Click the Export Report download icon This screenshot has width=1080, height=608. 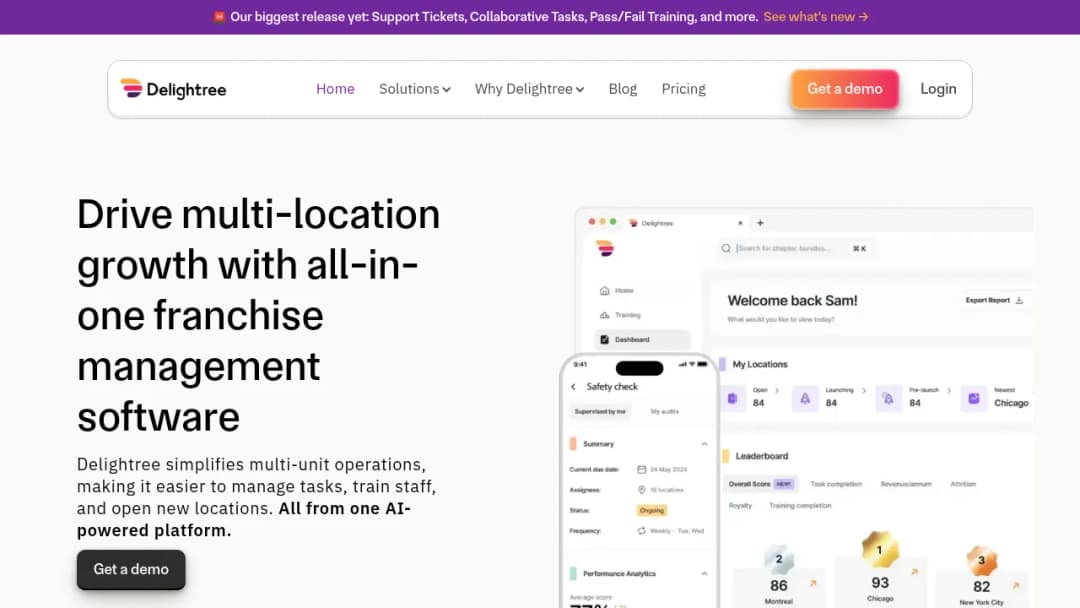point(1019,300)
